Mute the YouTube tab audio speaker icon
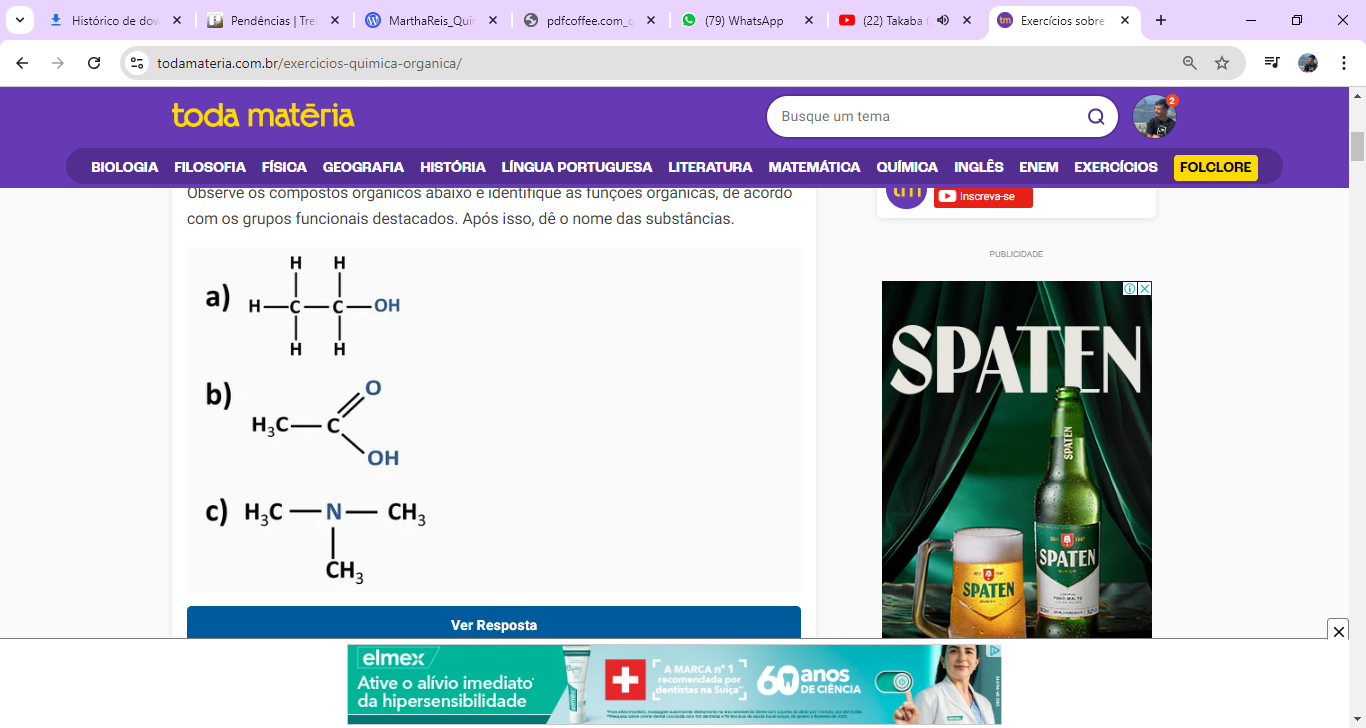The width and height of the screenshot is (1366, 728). click(x=943, y=20)
